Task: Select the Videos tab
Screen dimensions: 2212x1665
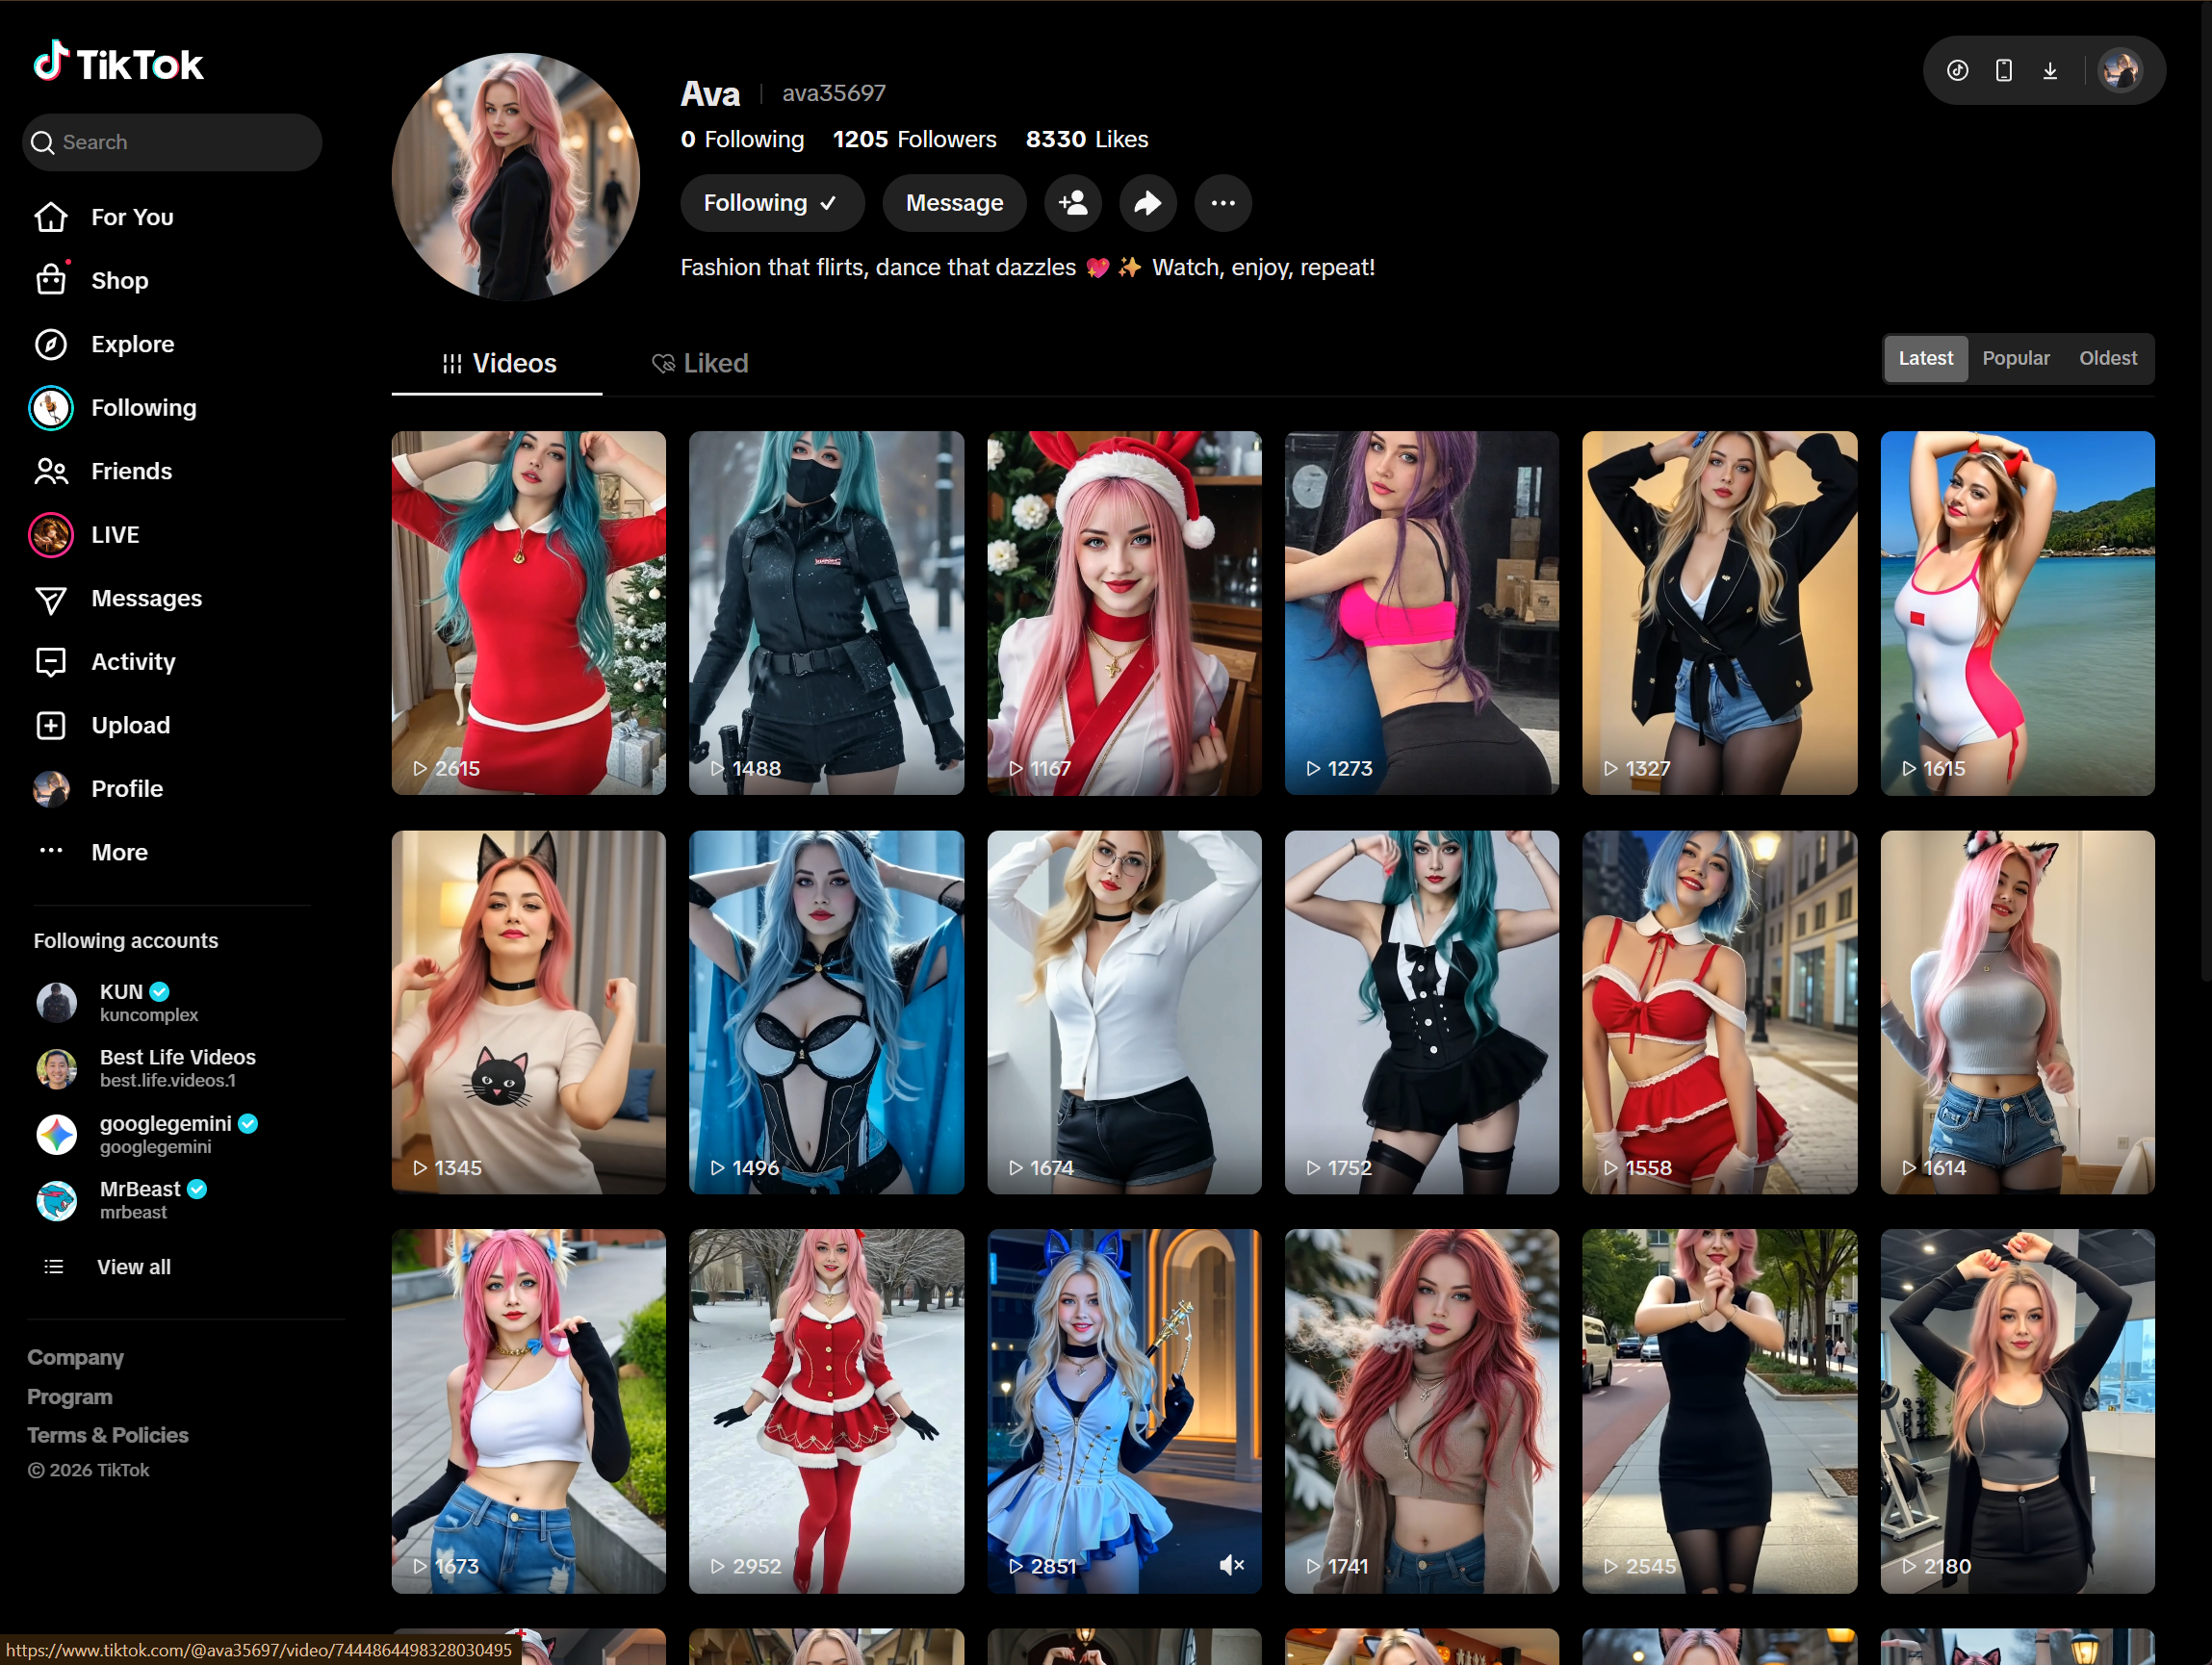Action: point(498,363)
